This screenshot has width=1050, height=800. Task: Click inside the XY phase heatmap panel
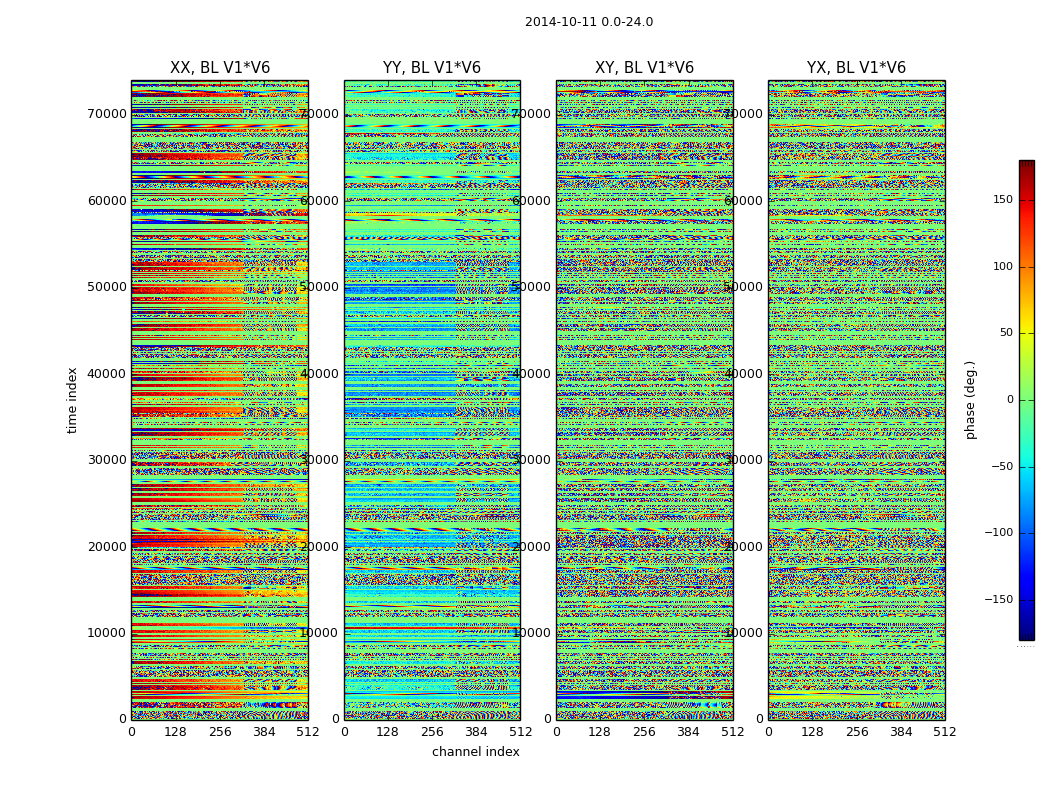point(644,400)
